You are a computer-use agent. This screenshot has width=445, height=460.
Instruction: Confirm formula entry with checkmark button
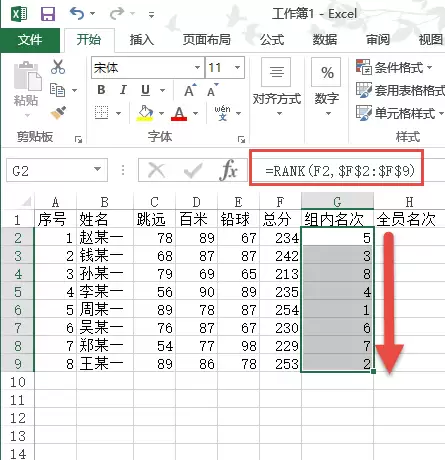point(193,170)
